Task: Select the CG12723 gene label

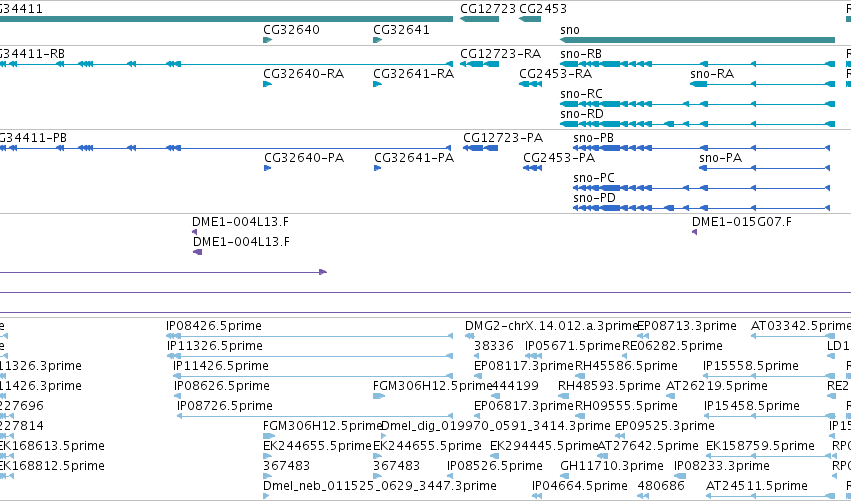Action: point(488,9)
